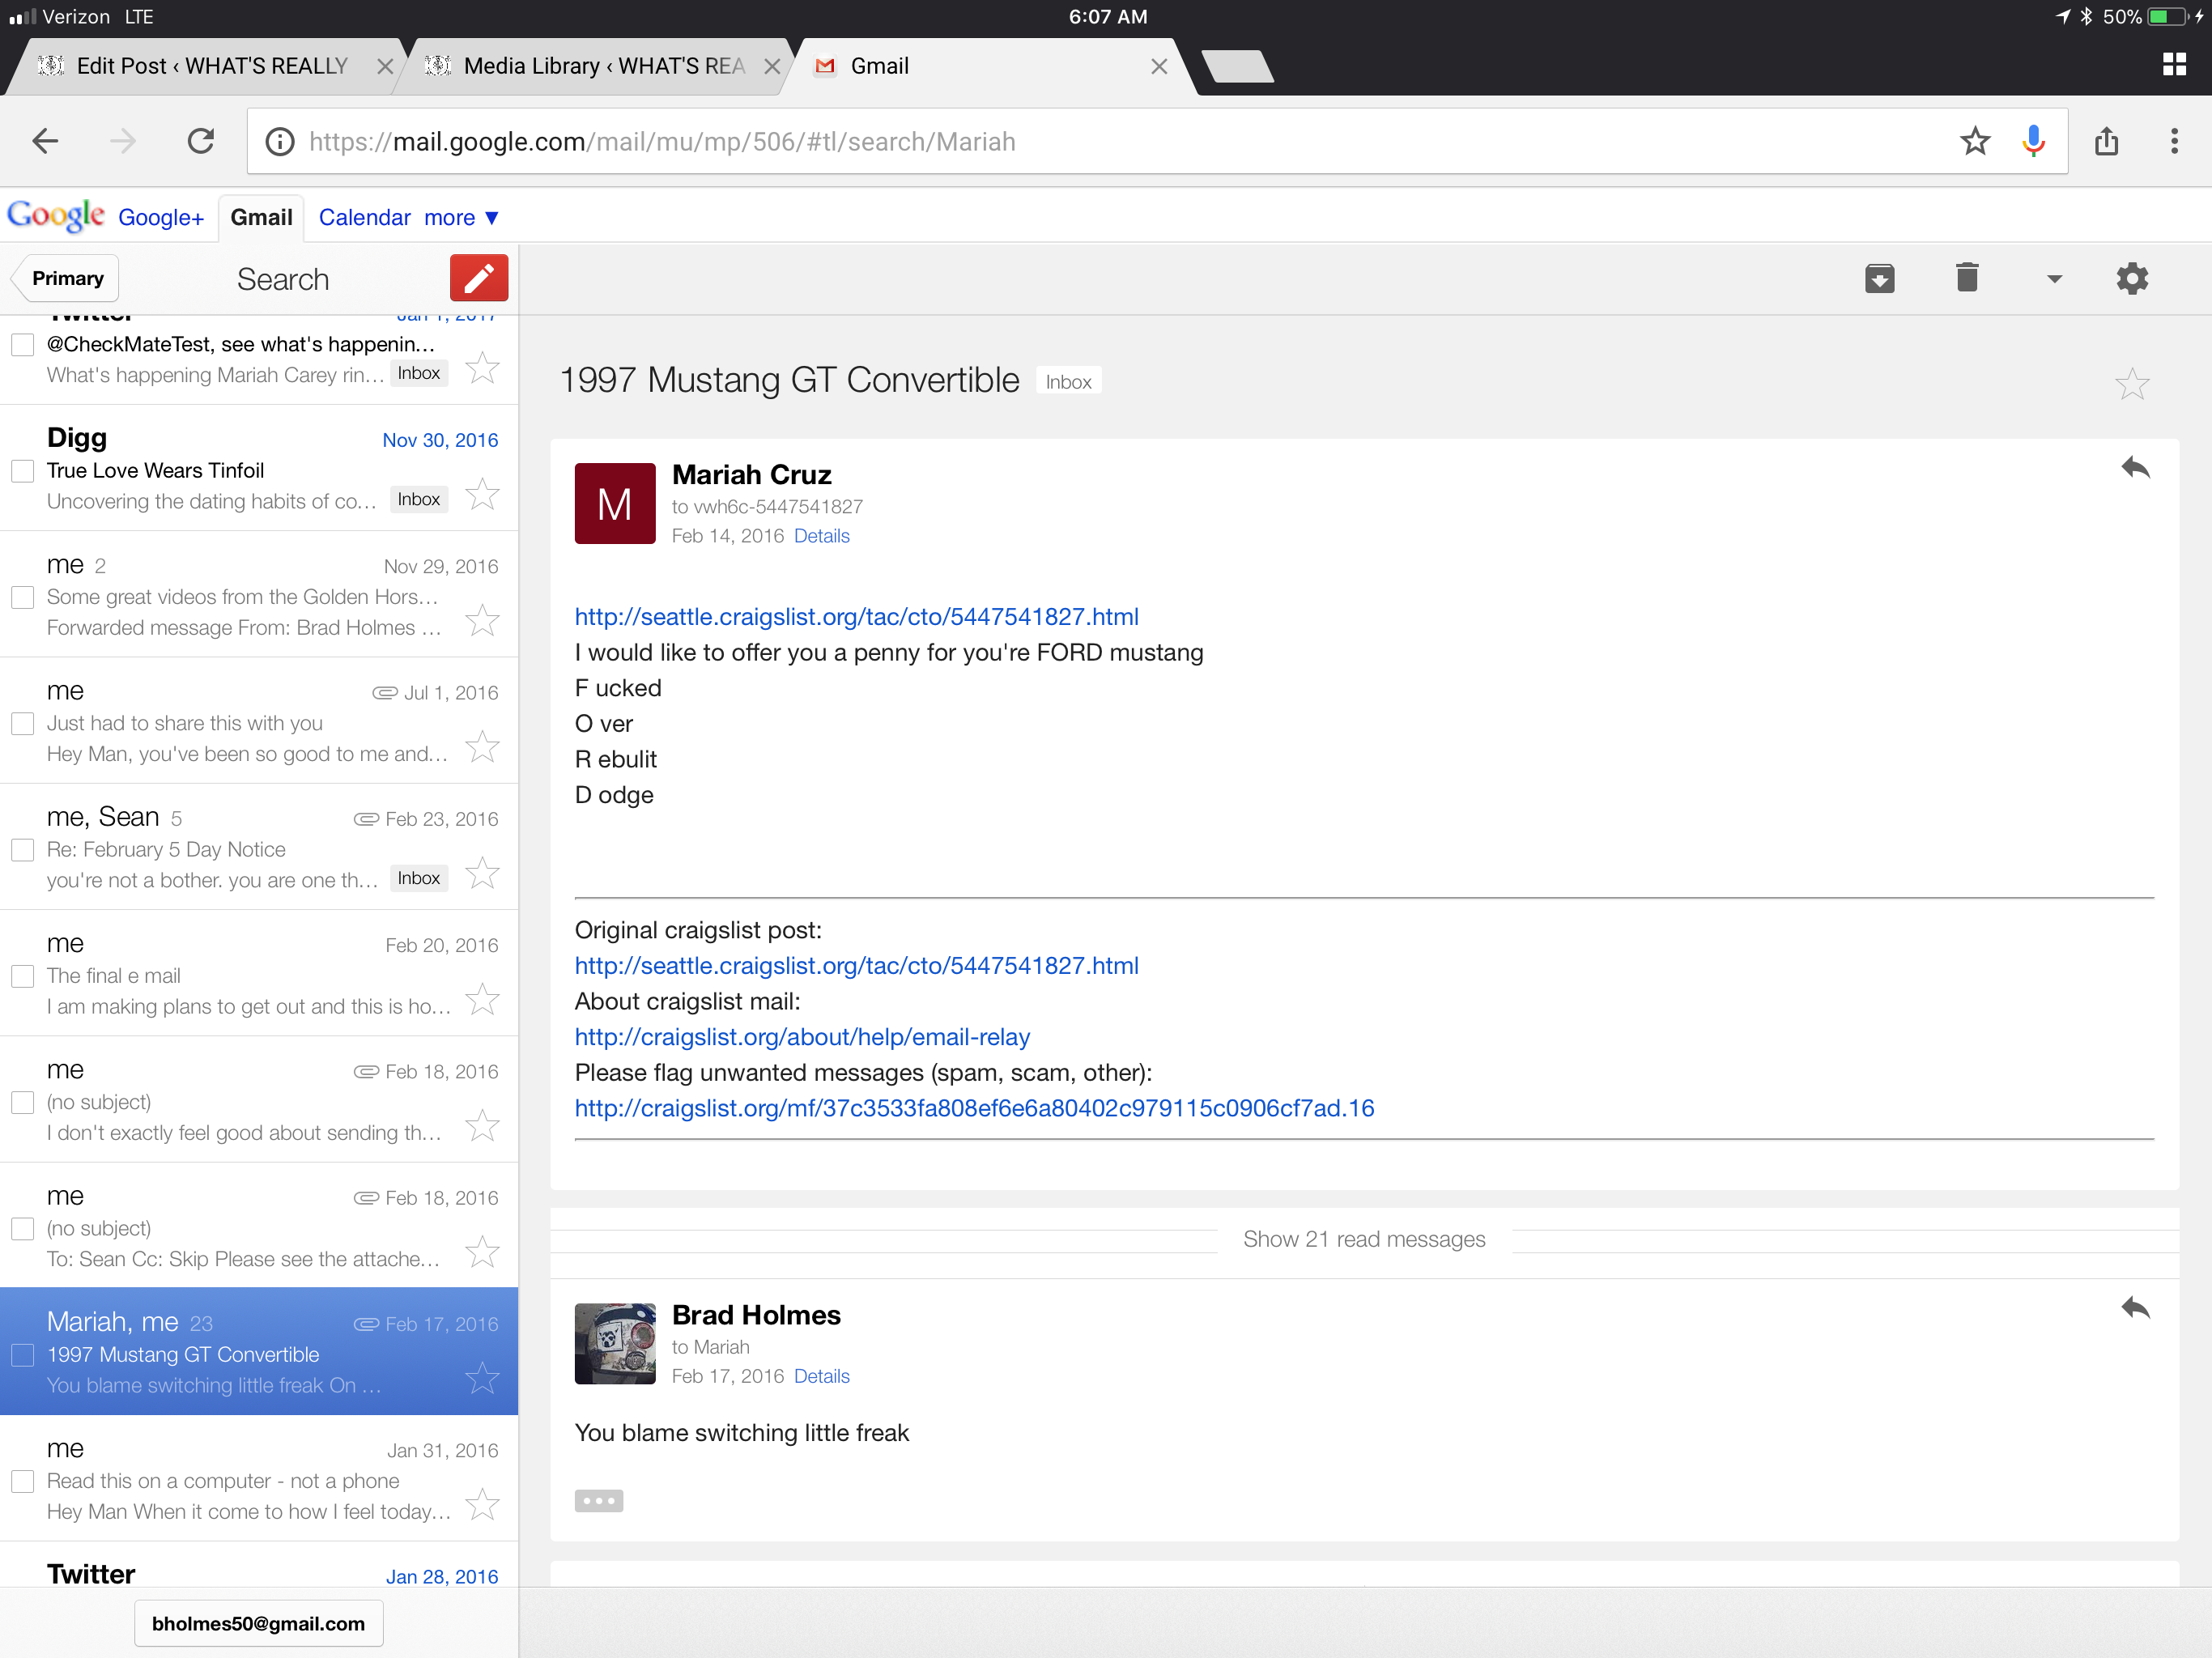Go back to Primary inbox

[x=66, y=278]
